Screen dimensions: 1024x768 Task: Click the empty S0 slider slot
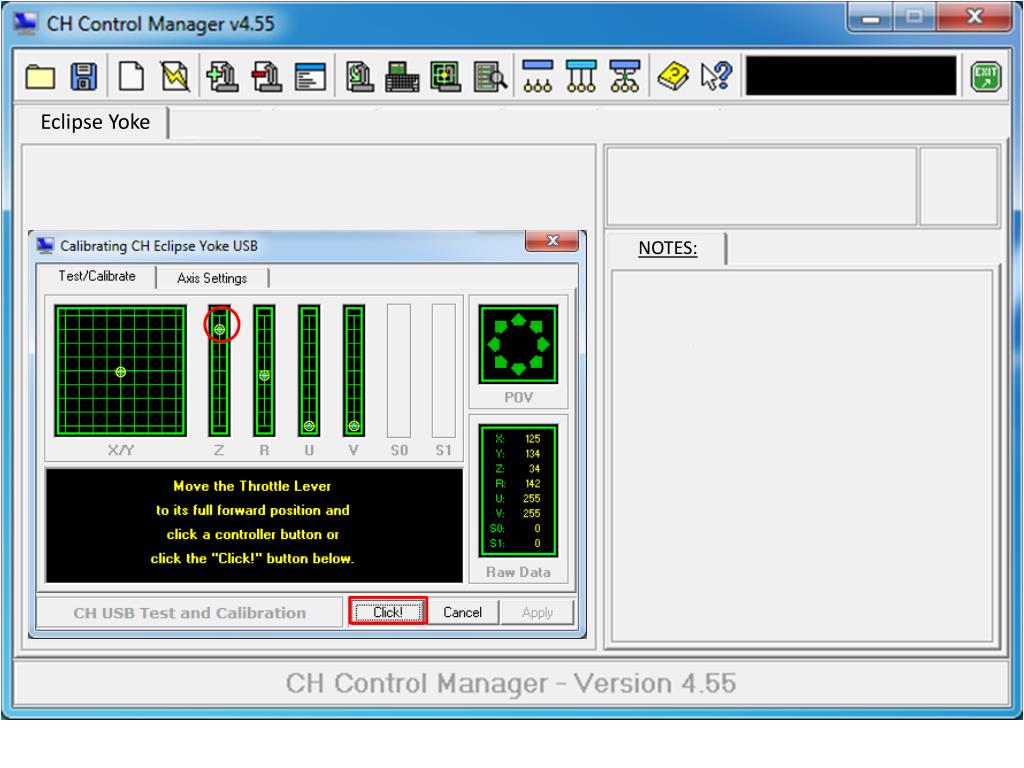pyautogui.click(x=399, y=370)
